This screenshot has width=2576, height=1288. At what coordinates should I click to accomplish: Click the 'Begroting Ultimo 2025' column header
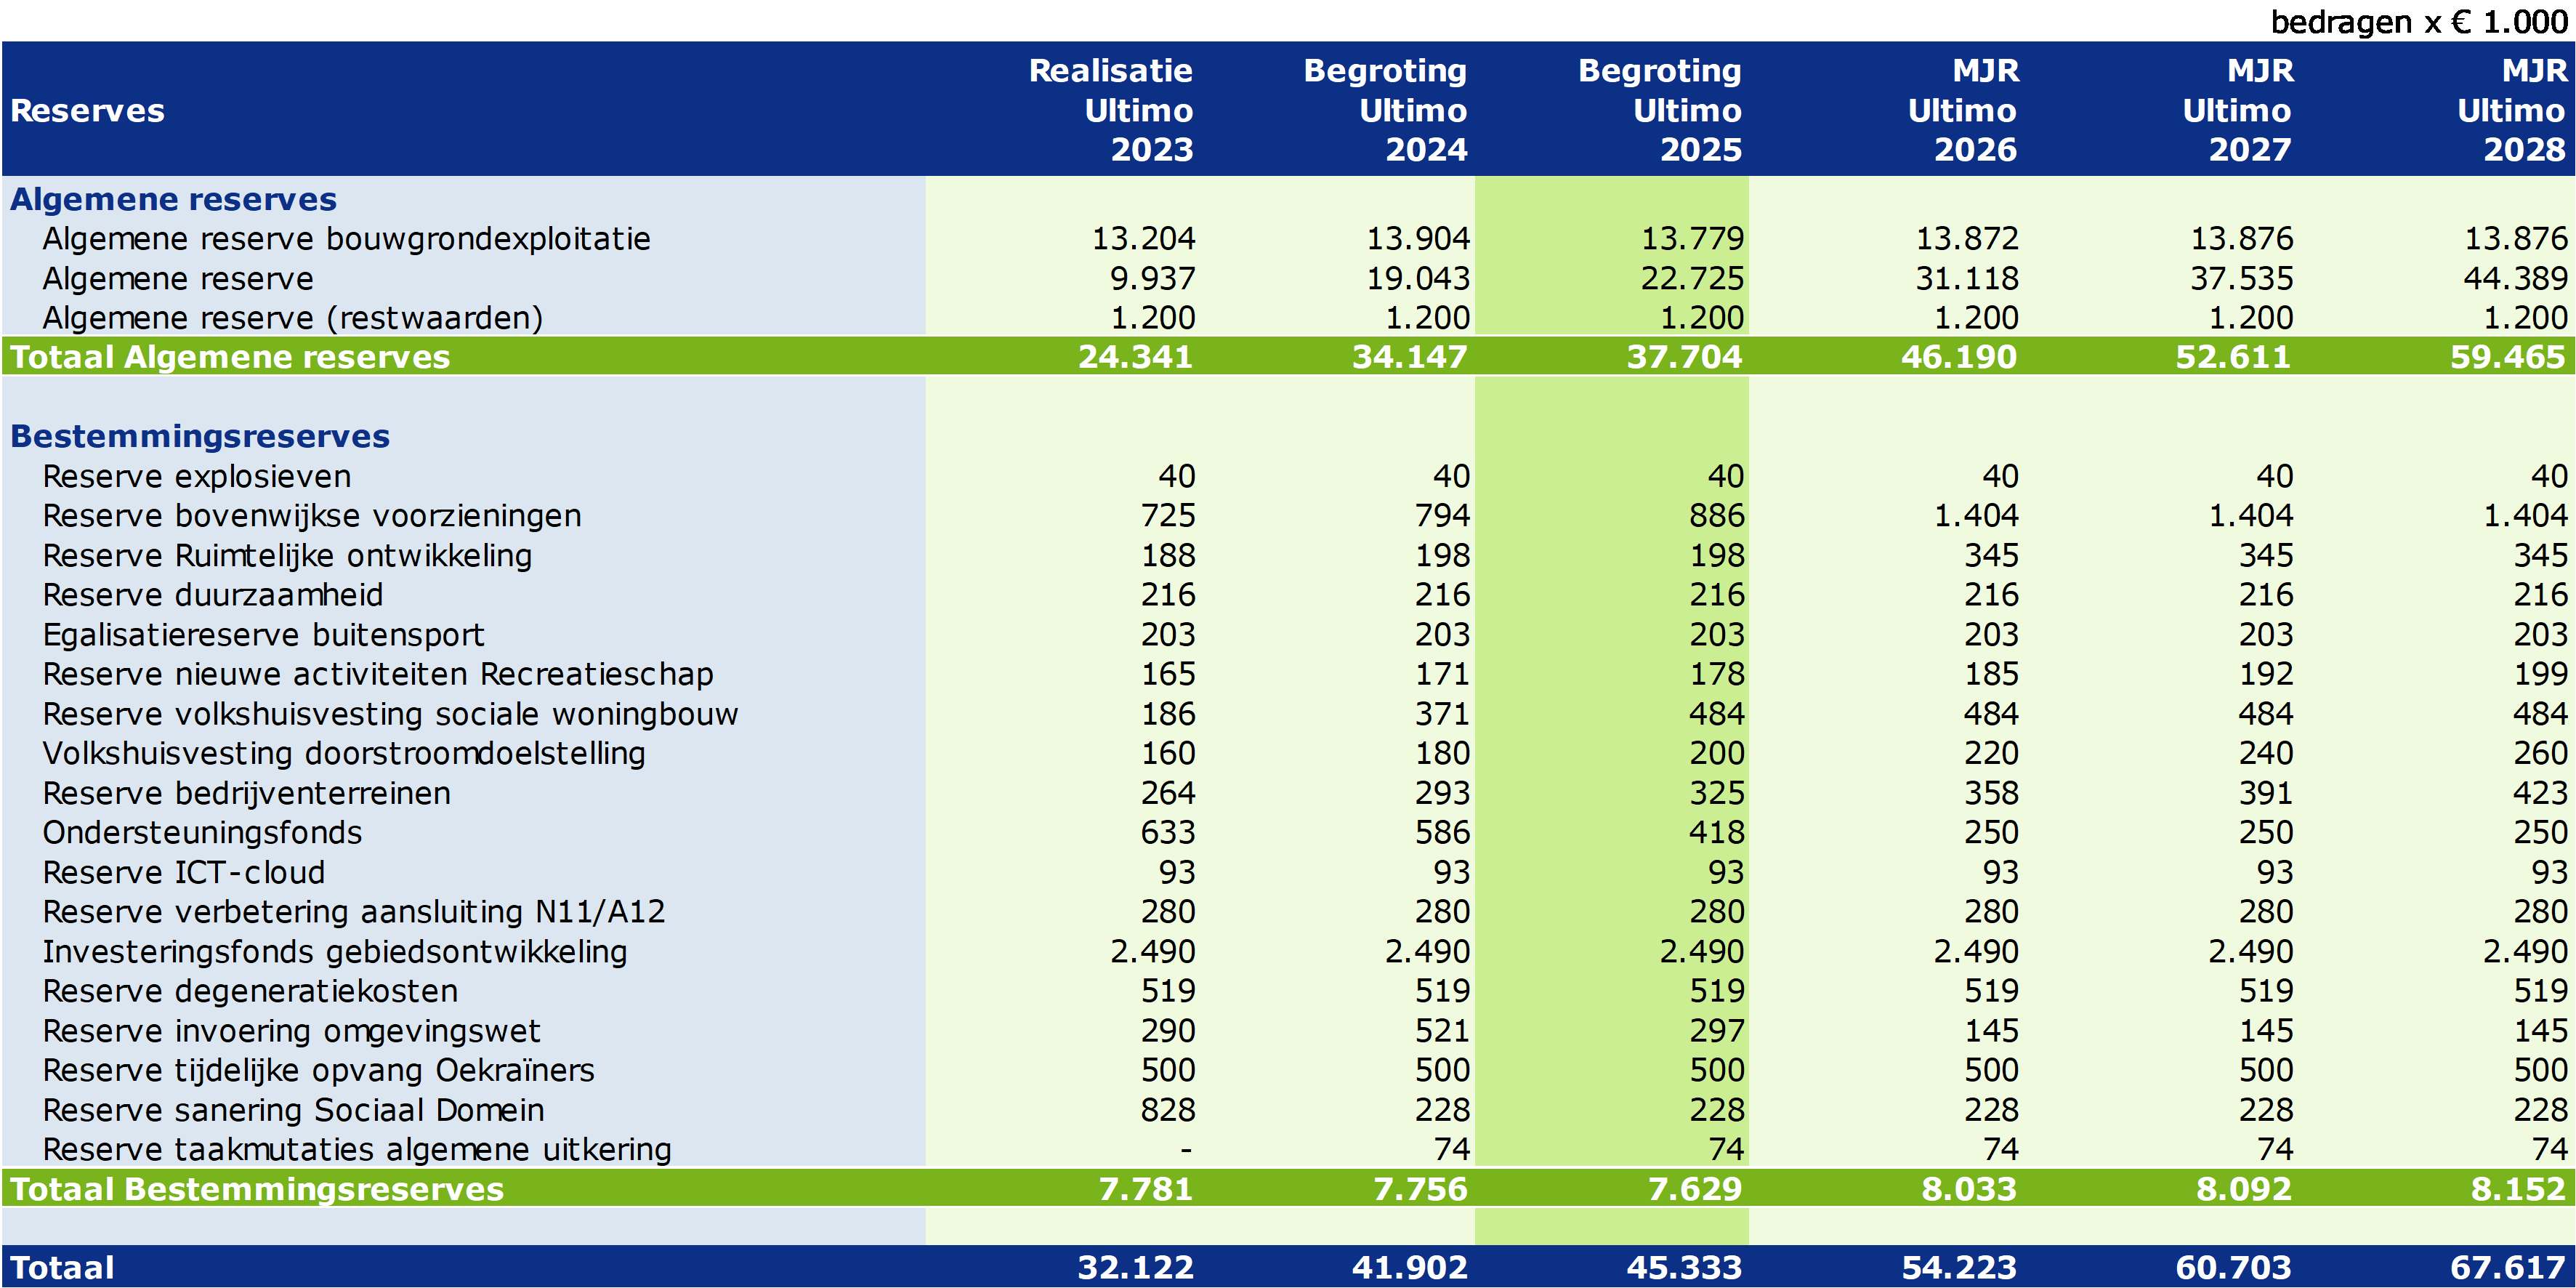(1660, 110)
